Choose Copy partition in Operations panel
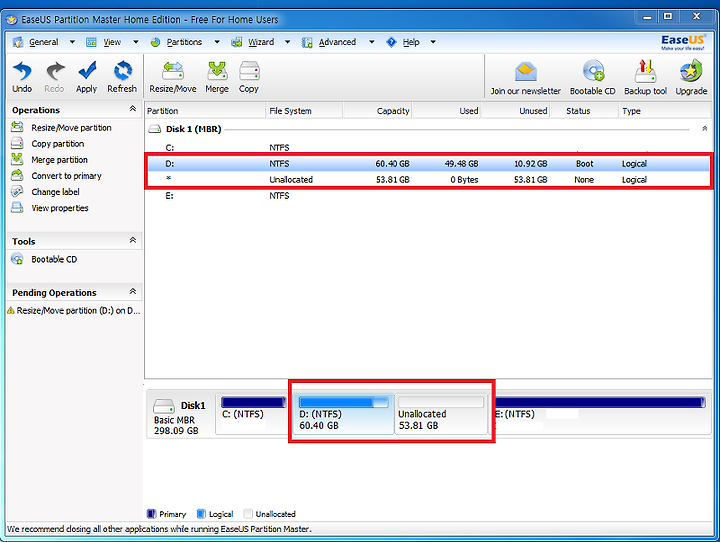This screenshot has width=720, height=542. 58,144
